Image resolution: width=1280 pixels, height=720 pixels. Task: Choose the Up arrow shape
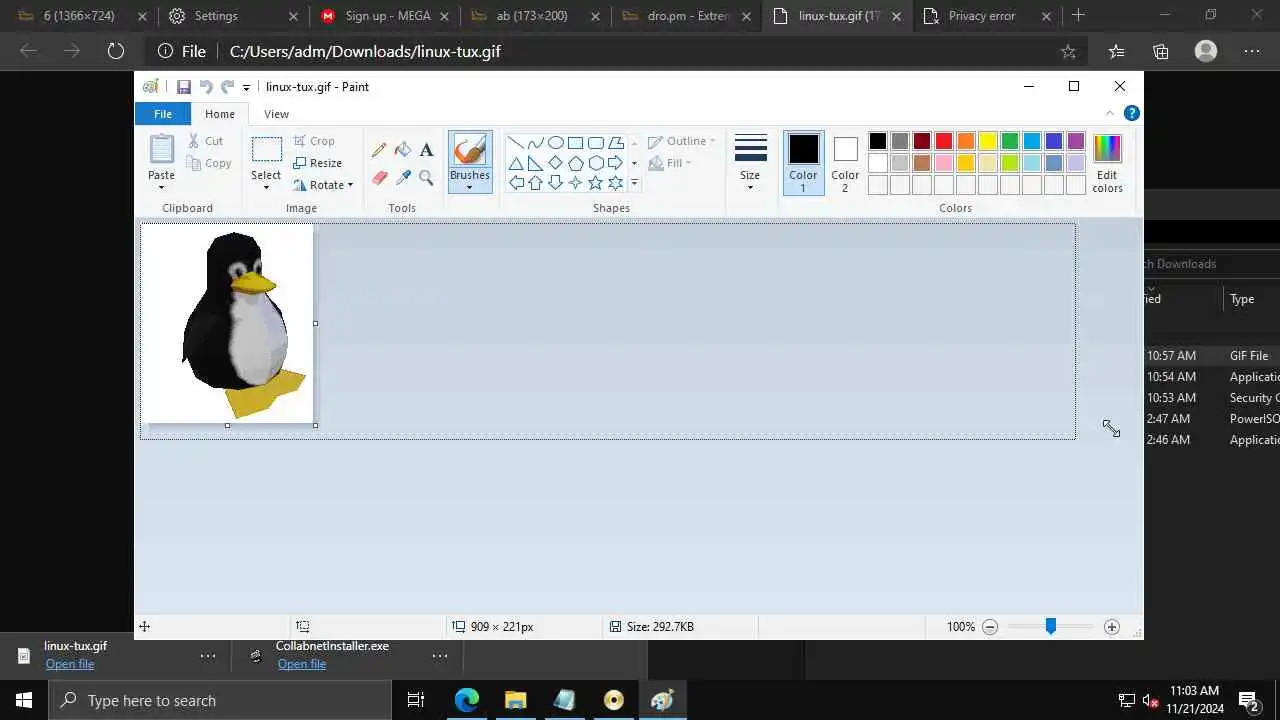[536, 183]
